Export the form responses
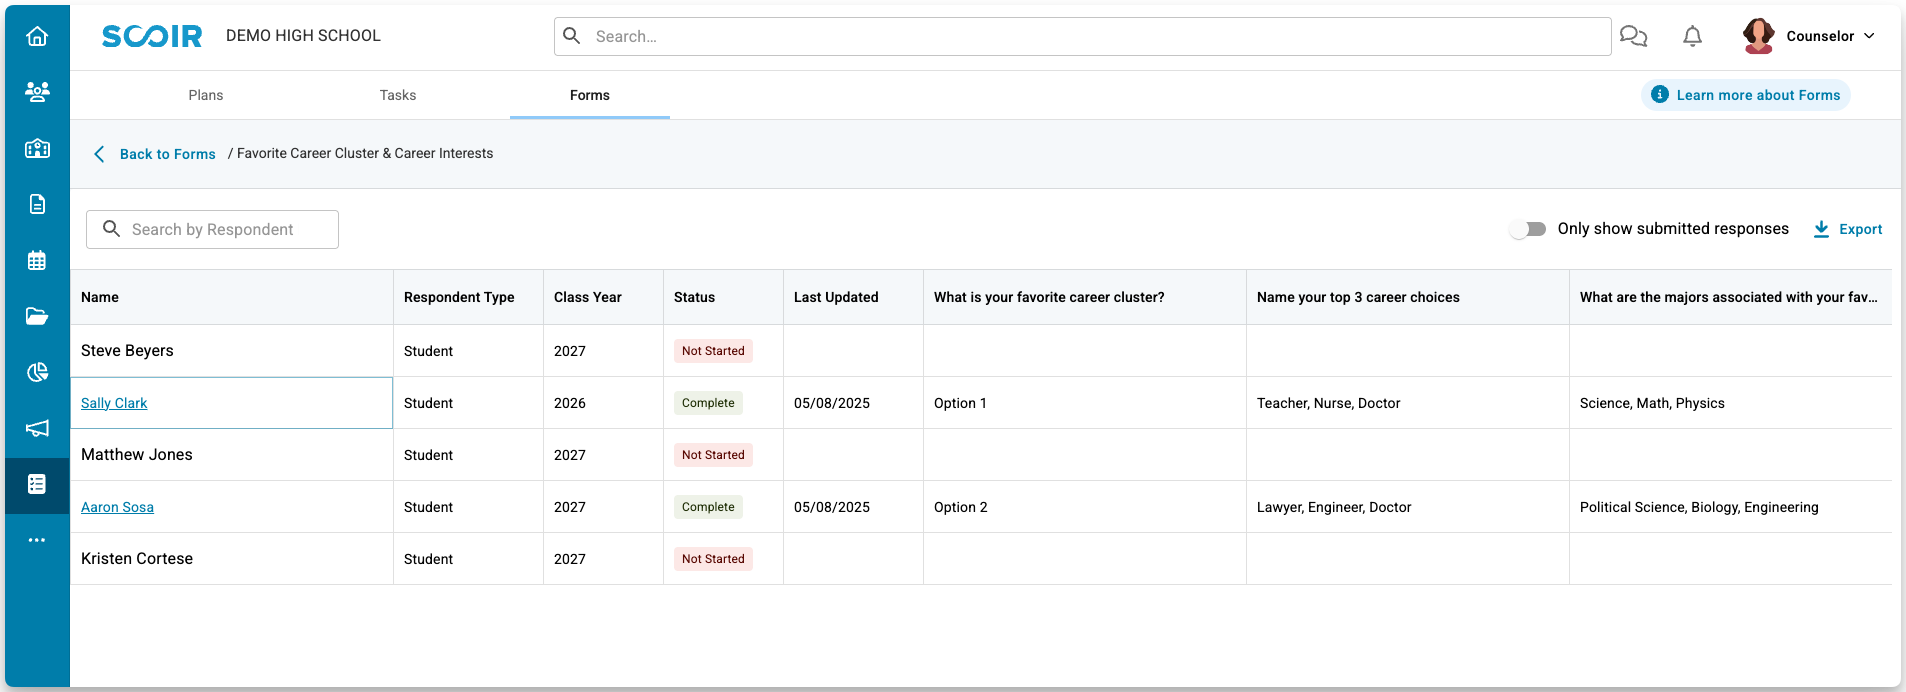Image resolution: width=1906 pixels, height=692 pixels. point(1848,229)
